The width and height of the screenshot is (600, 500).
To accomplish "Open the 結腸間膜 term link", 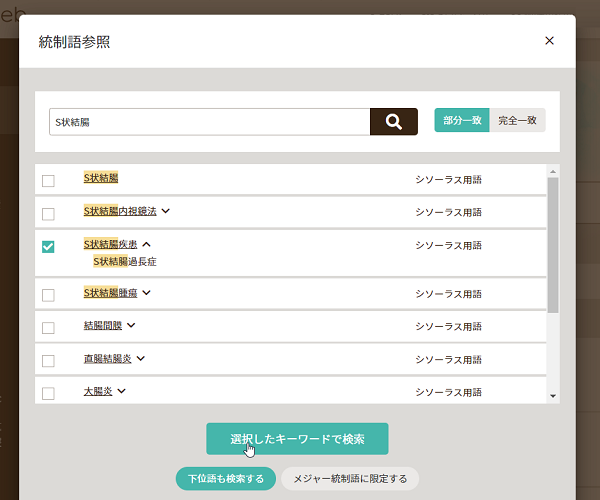I will pyautogui.click(x=103, y=326).
